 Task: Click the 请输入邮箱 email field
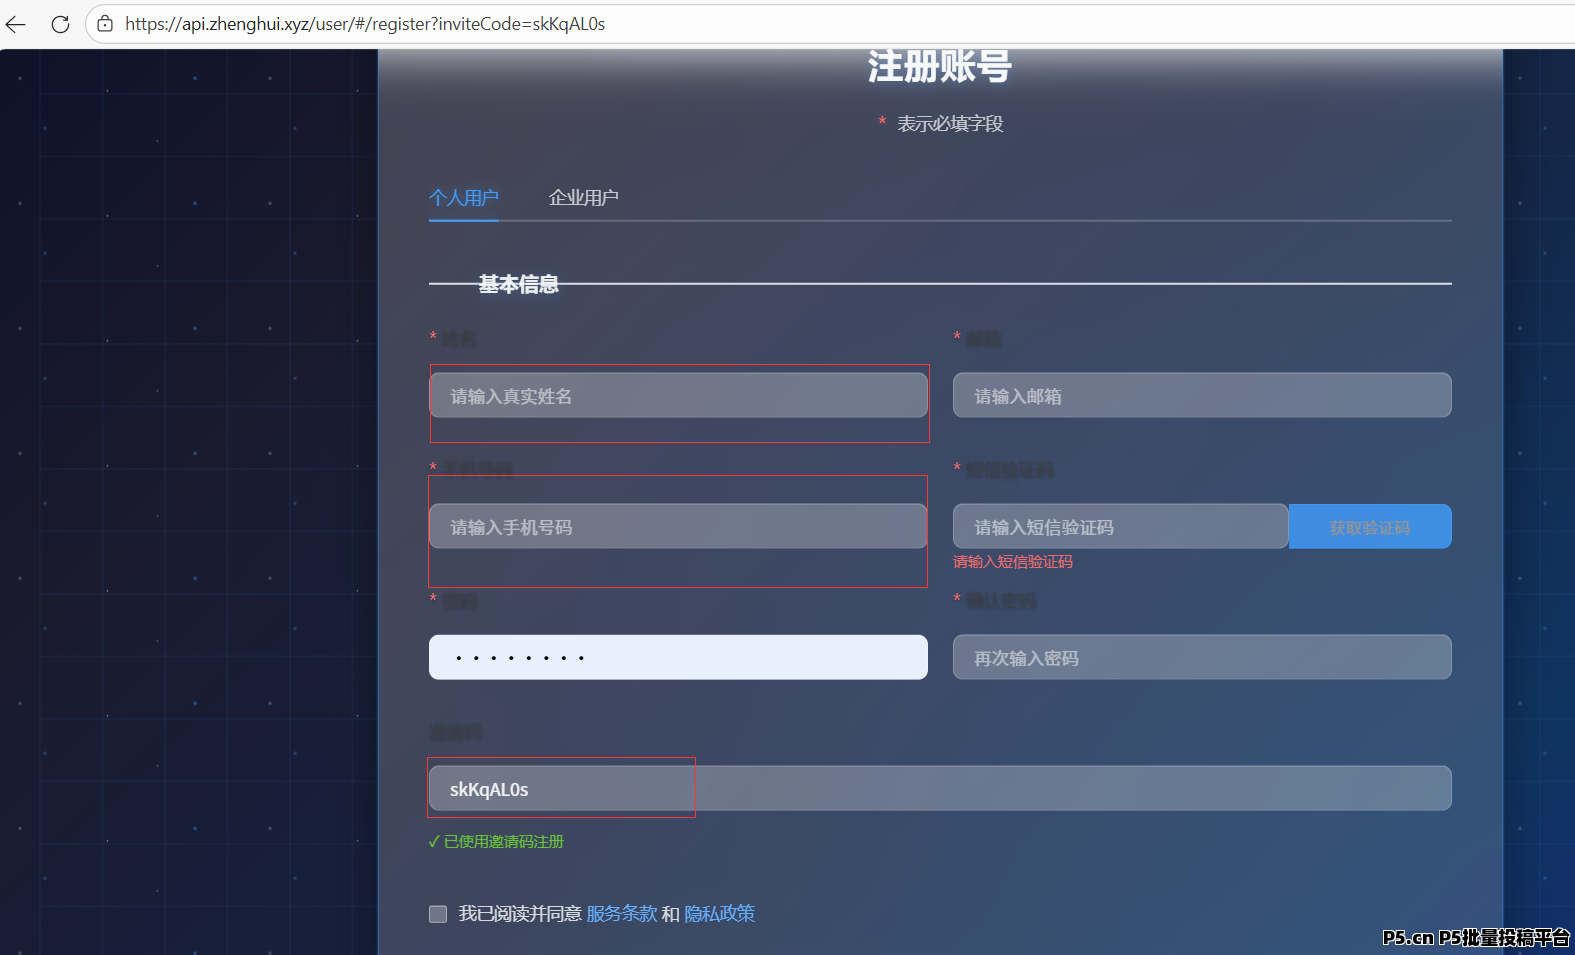click(x=1201, y=396)
